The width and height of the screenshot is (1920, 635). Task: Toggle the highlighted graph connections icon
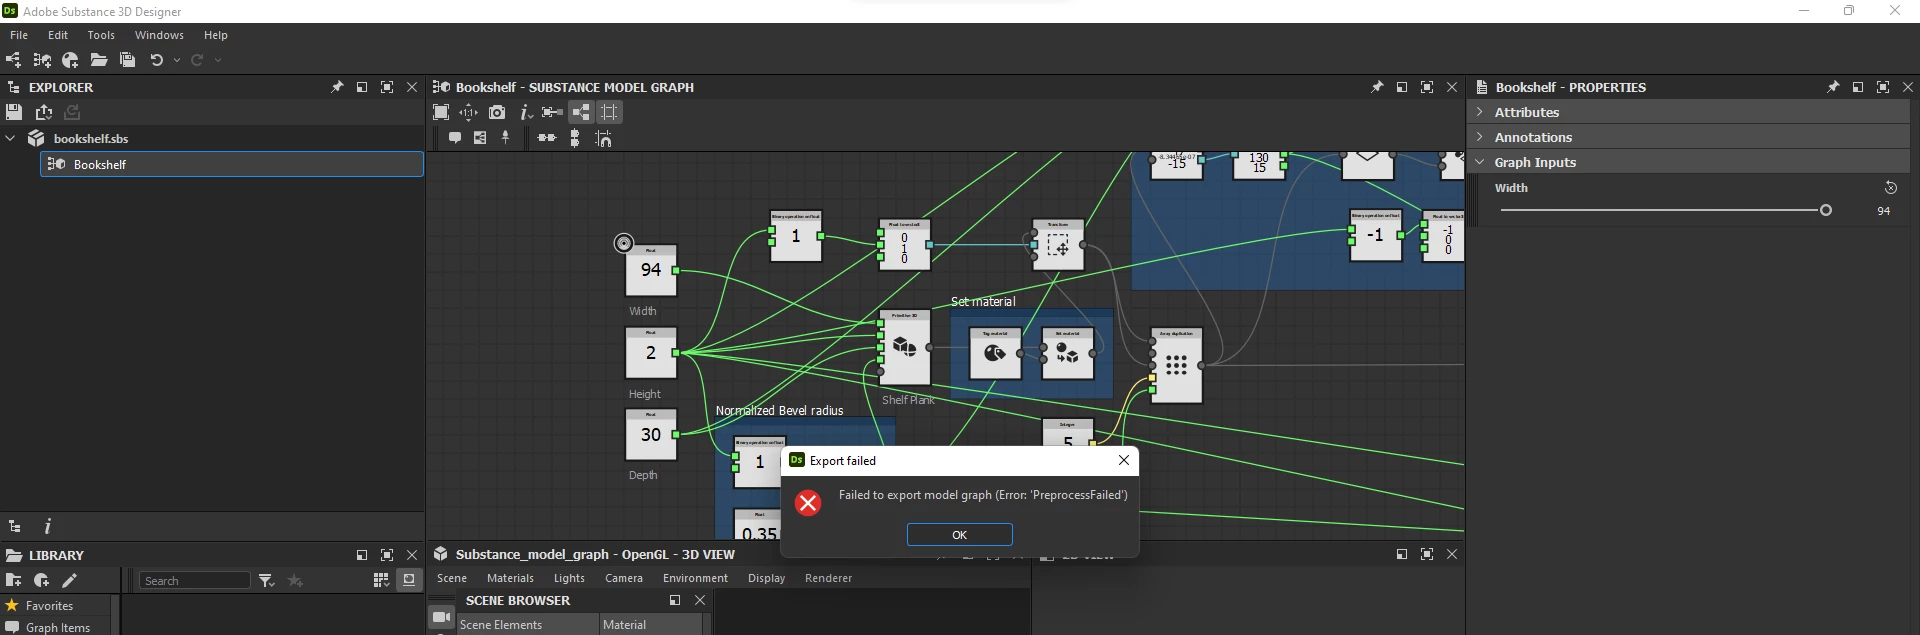tap(581, 112)
